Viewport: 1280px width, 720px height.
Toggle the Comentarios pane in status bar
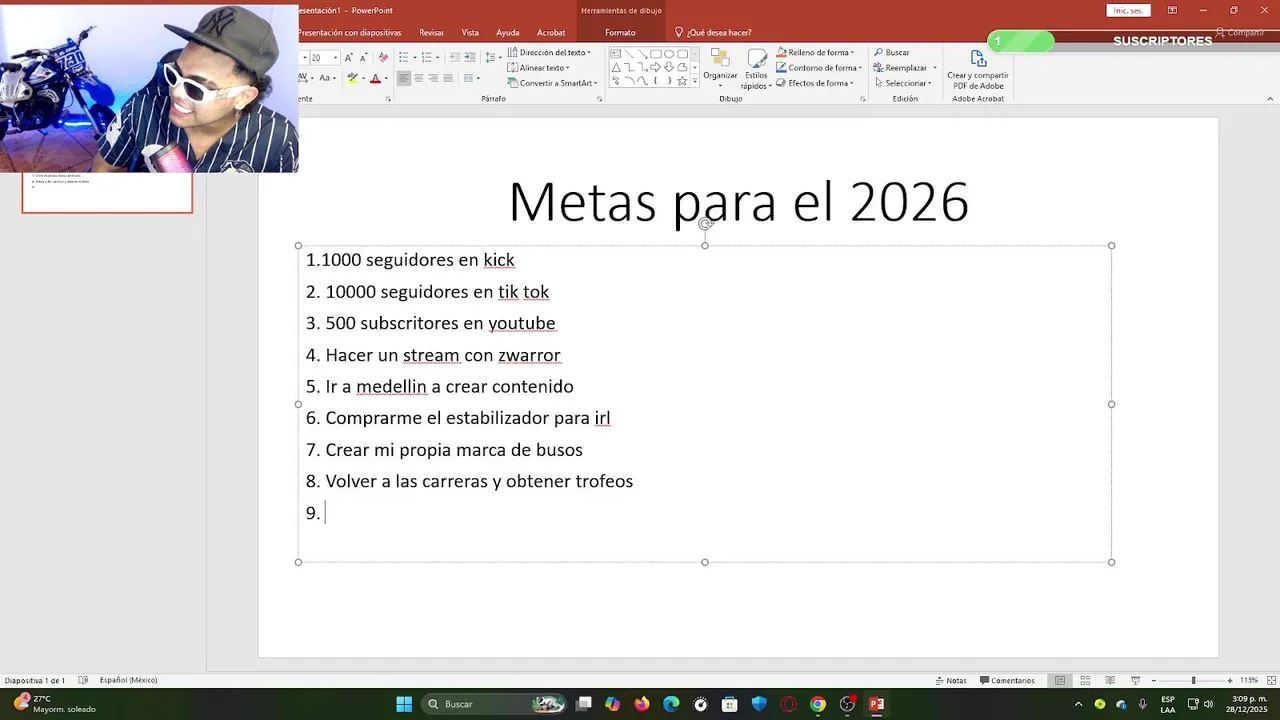point(1007,680)
